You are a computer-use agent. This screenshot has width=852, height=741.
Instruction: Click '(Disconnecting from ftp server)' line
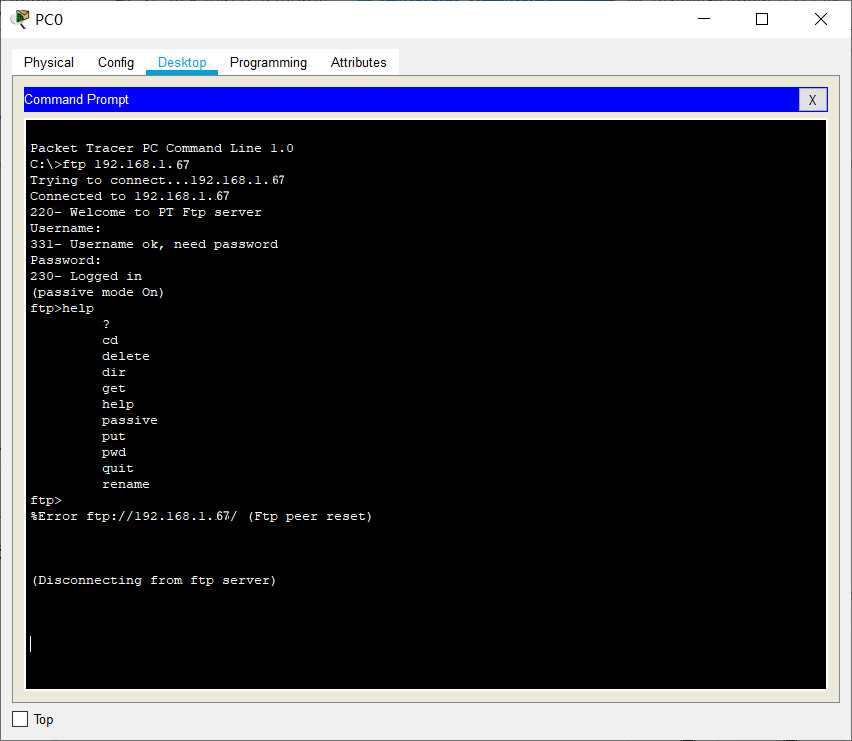154,580
